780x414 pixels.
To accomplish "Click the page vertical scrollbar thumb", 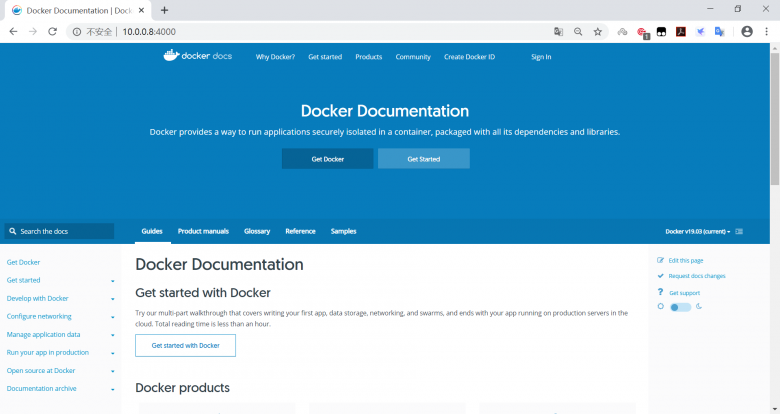I will (x=775, y=118).
